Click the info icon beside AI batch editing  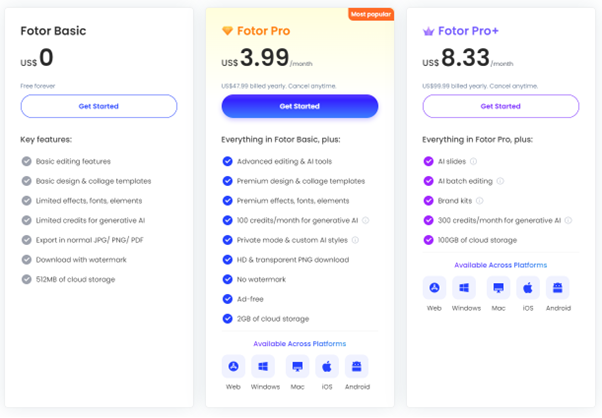pos(500,181)
